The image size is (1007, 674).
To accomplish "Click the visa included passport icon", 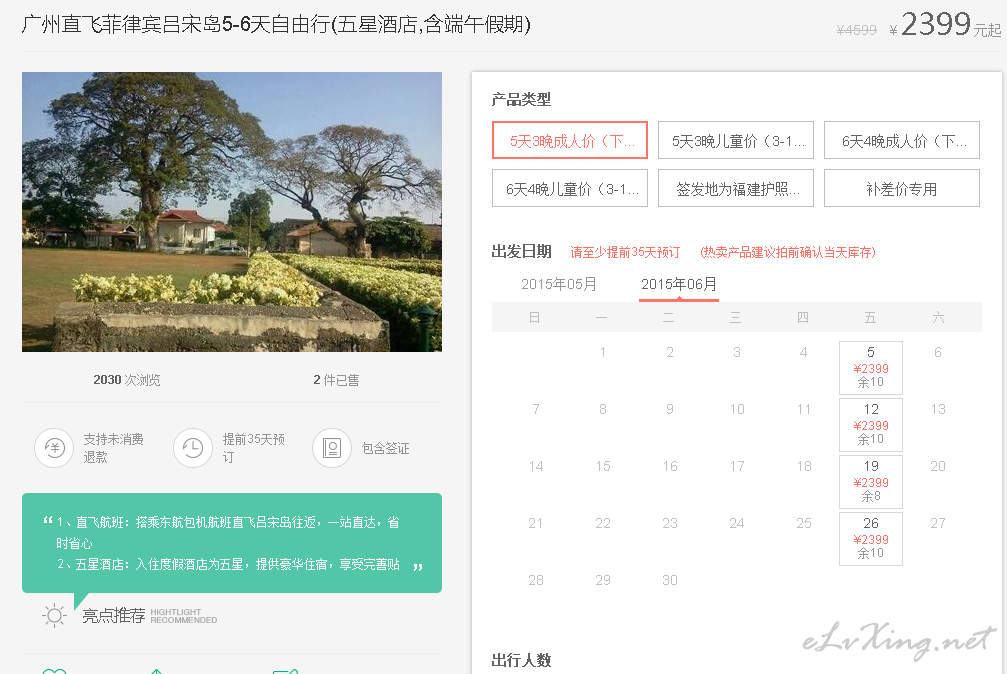I will coord(331,448).
